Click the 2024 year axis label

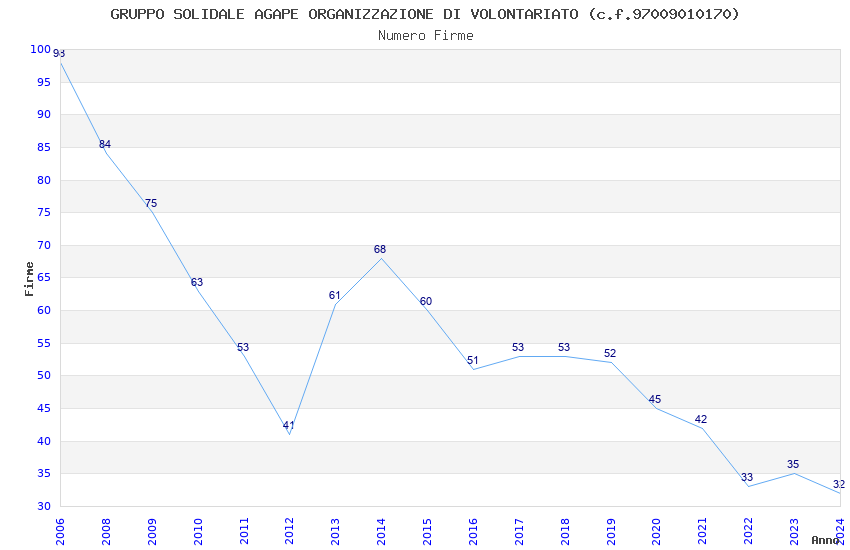[840, 531]
